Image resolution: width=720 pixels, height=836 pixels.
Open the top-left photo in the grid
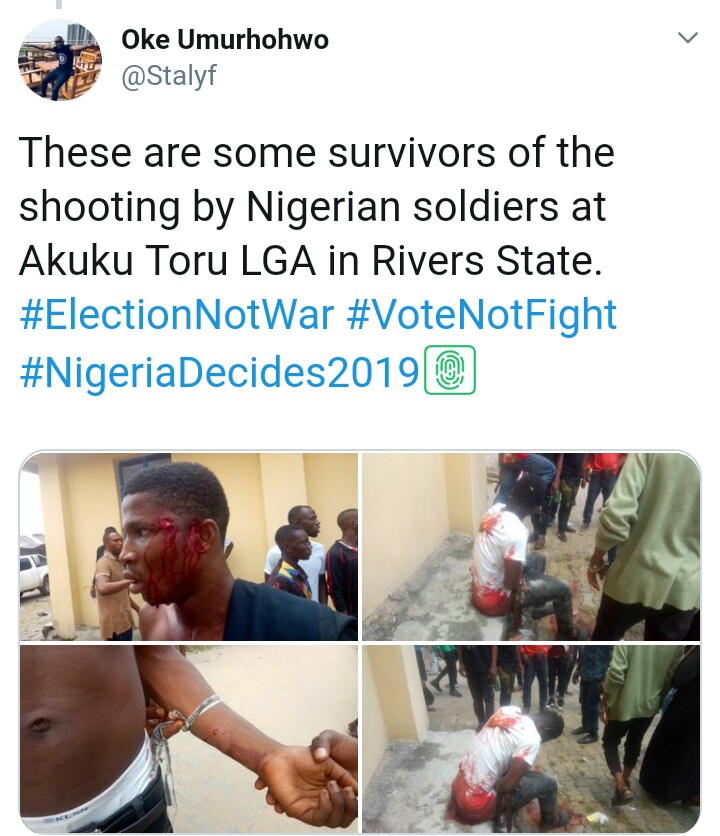[189, 546]
